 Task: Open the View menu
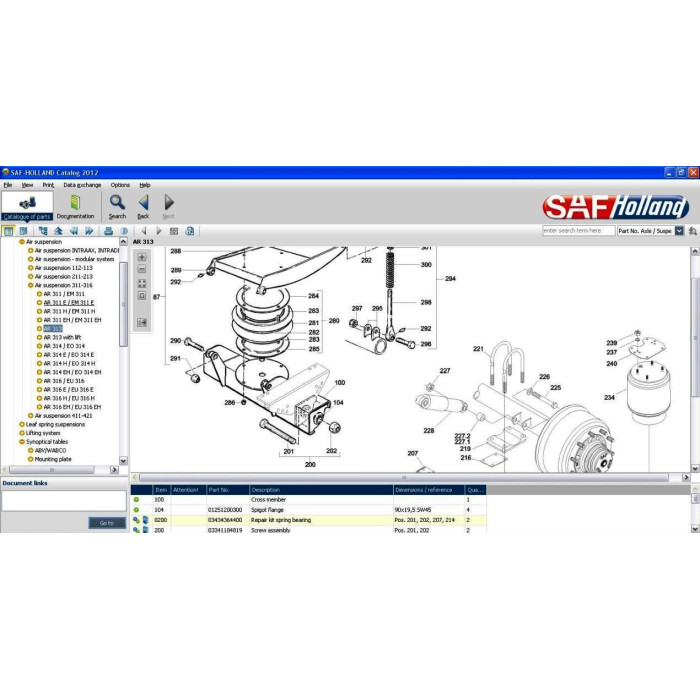point(27,185)
